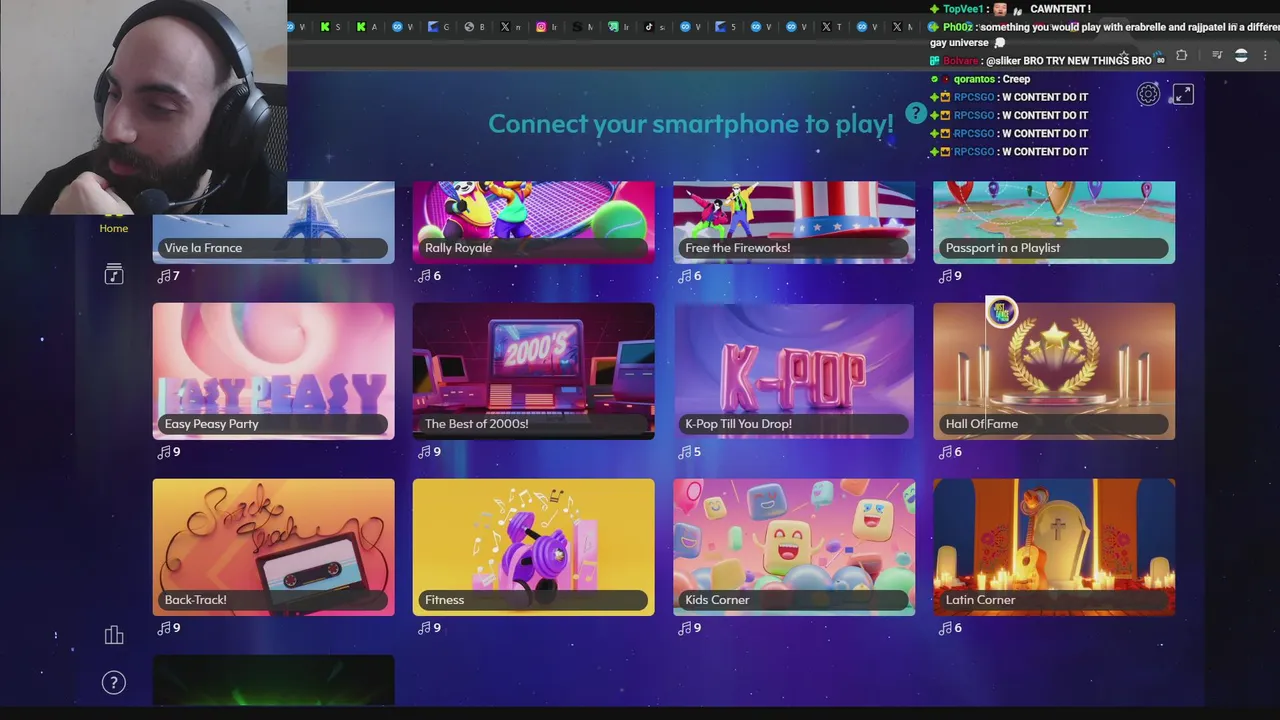
Task: Open the browser extensions puzzle icon
Action: pyautogui.click(x=1182, y=56)
